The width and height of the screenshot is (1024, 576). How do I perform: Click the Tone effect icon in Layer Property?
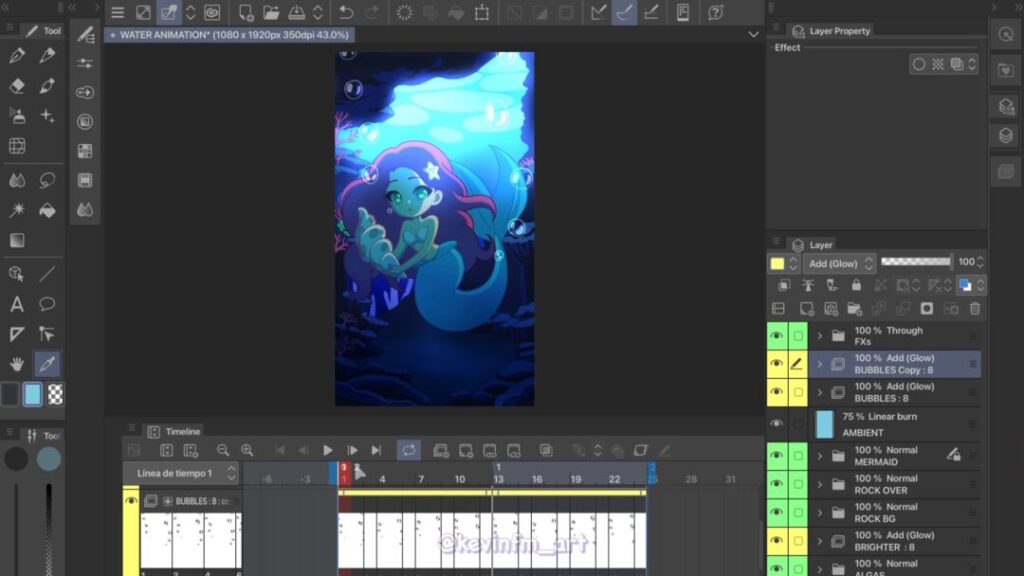(938, 64)
